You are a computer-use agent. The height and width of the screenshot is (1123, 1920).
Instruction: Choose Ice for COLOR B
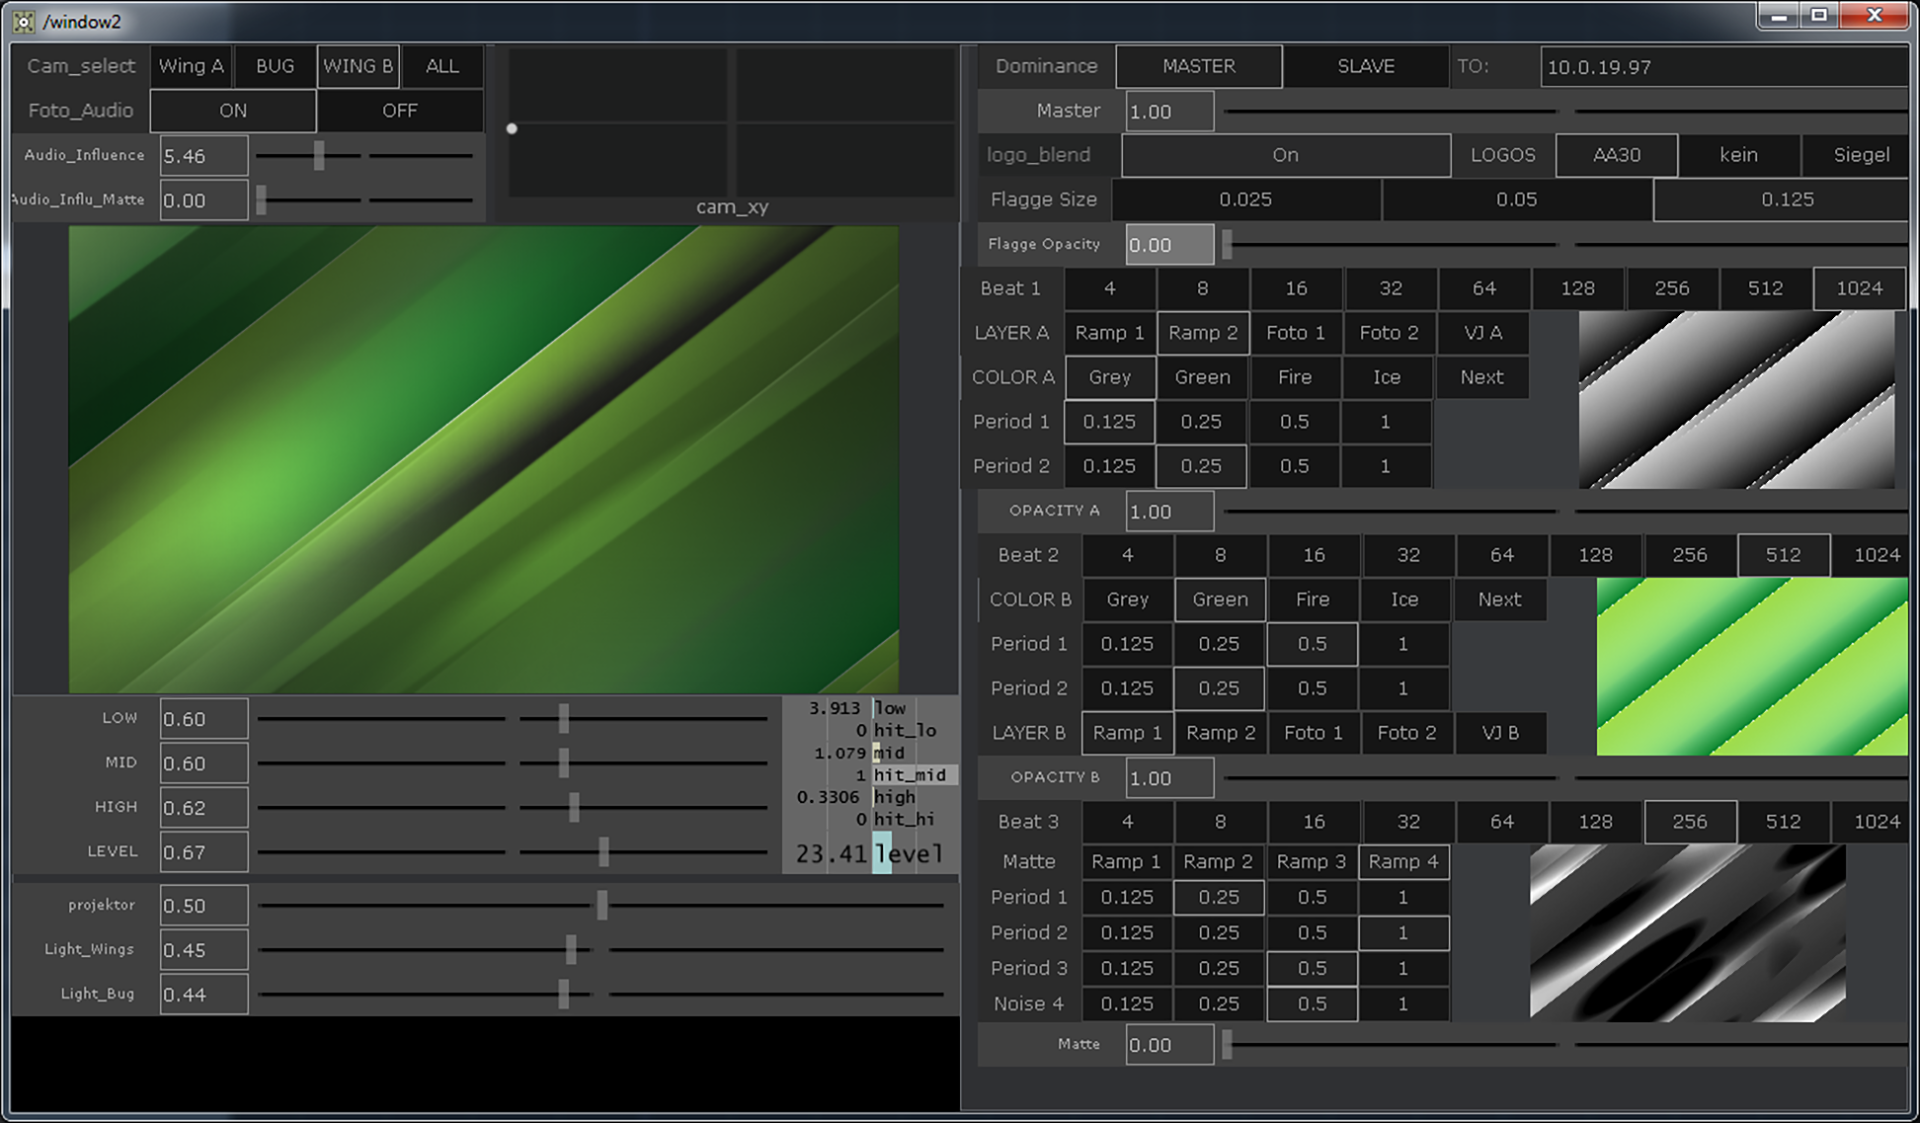(1405, 600)
